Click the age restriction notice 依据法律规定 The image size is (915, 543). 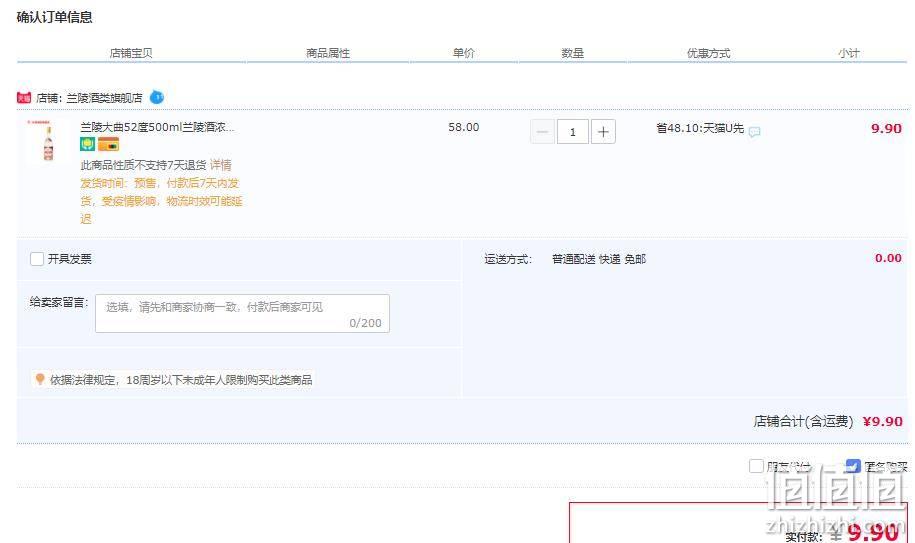[x=181, y=380]
